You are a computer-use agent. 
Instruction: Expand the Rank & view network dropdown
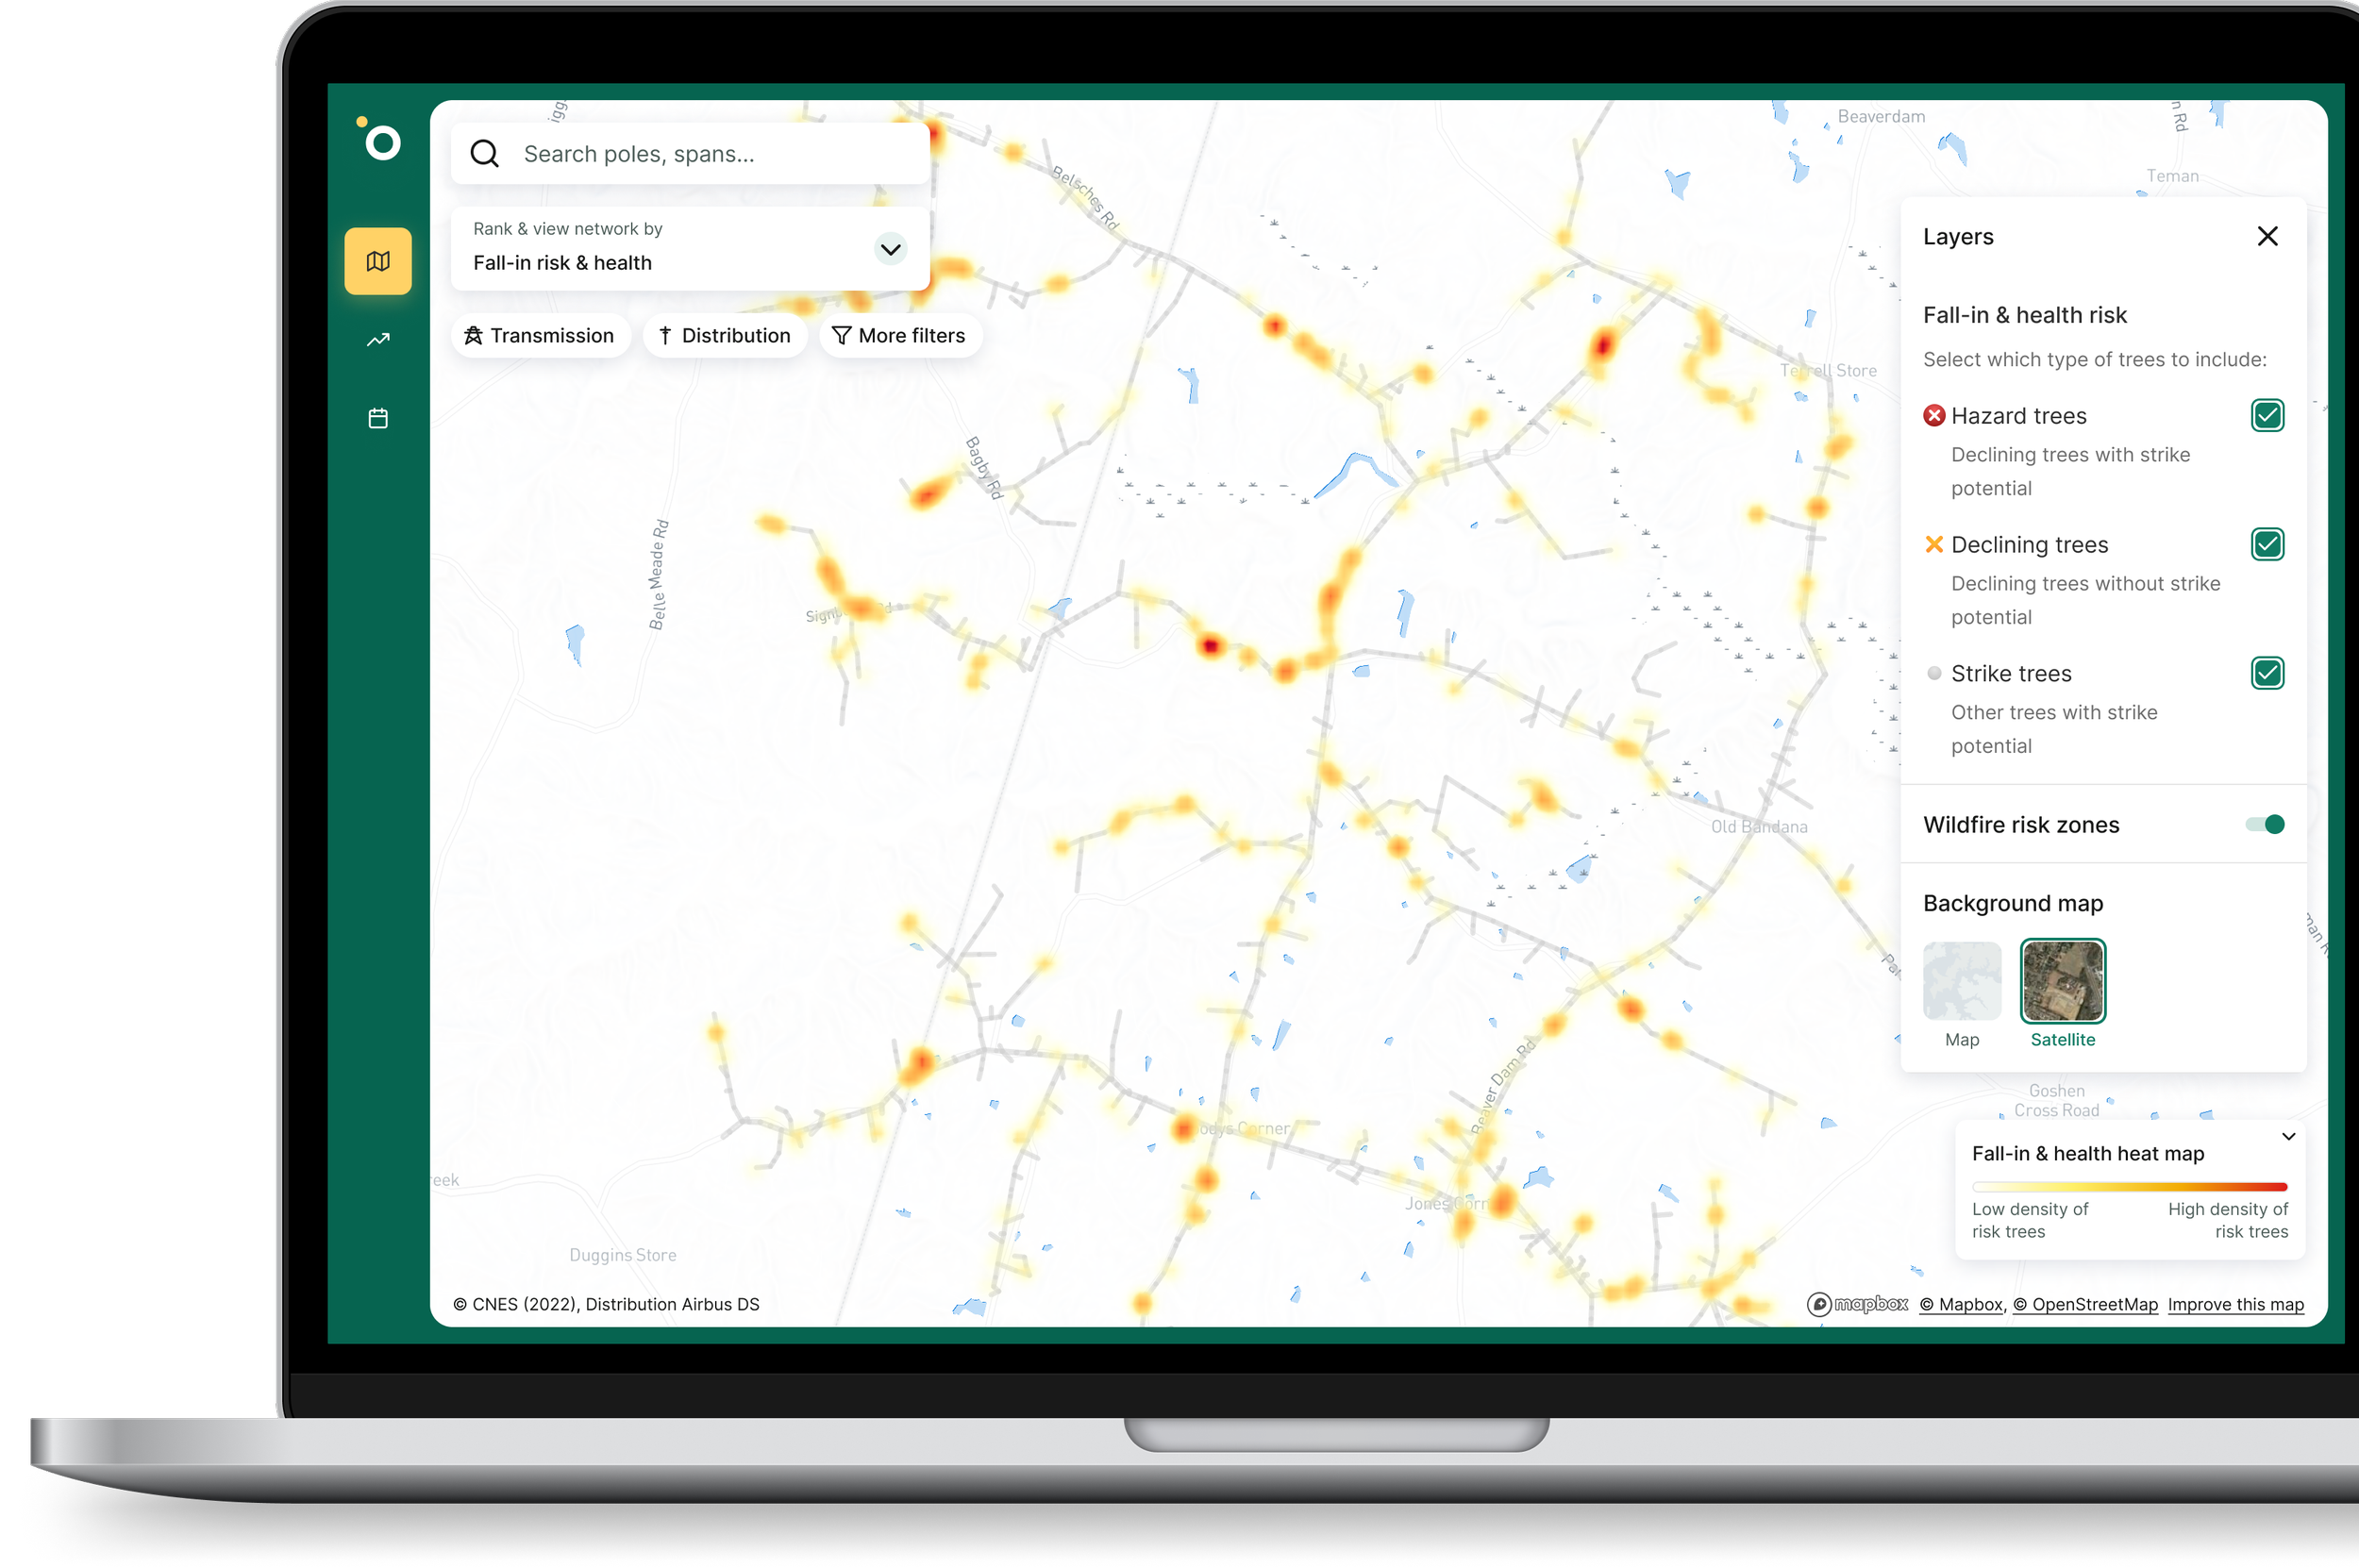[x=890, y=249]
